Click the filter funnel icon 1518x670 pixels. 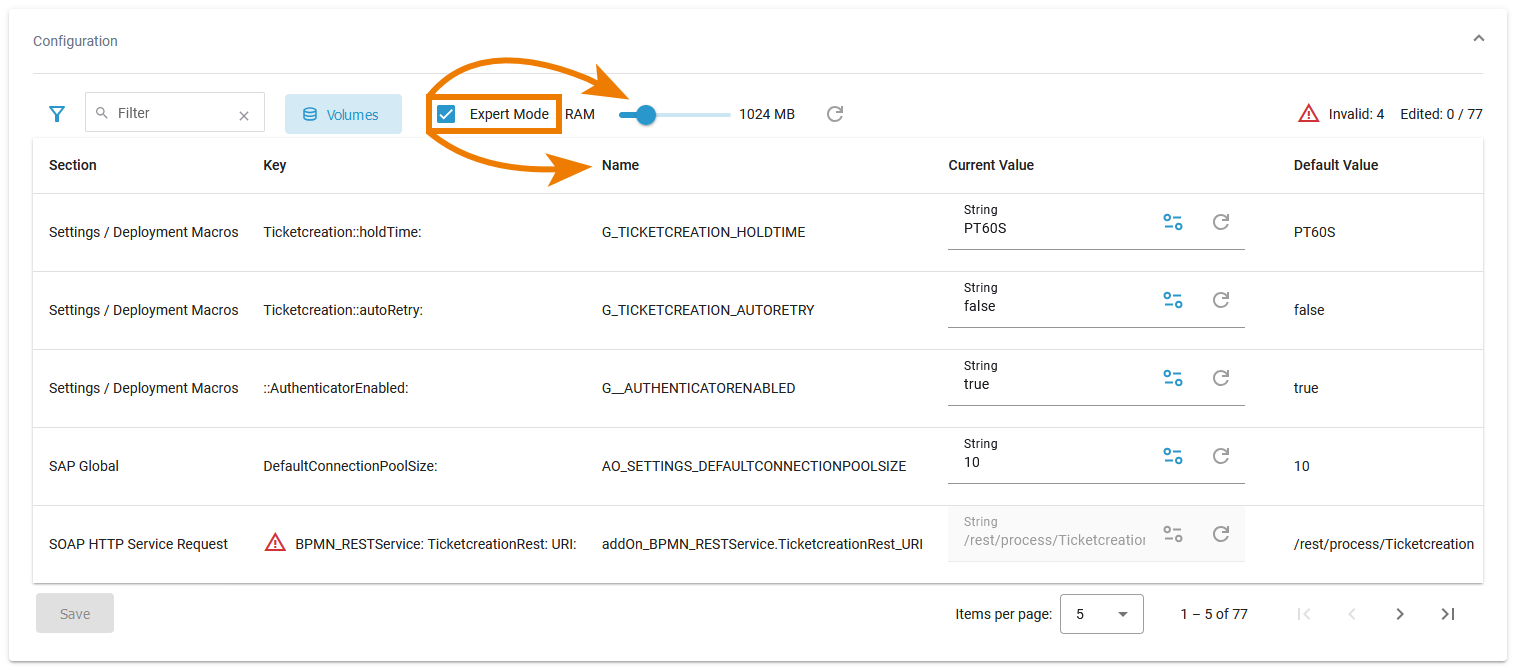[x=57, y=114]
